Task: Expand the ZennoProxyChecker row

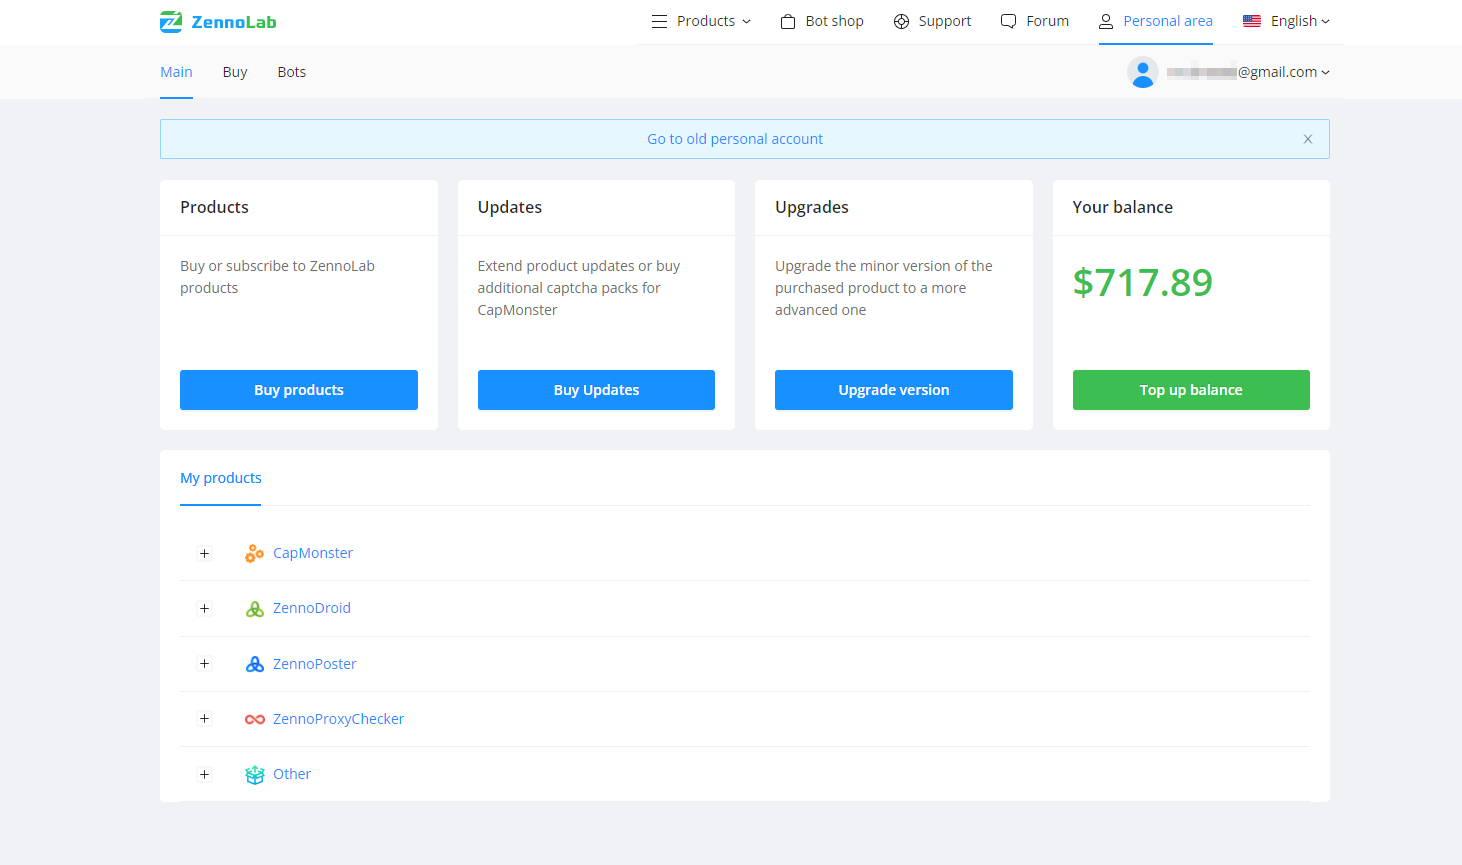Action: point(204,718)
